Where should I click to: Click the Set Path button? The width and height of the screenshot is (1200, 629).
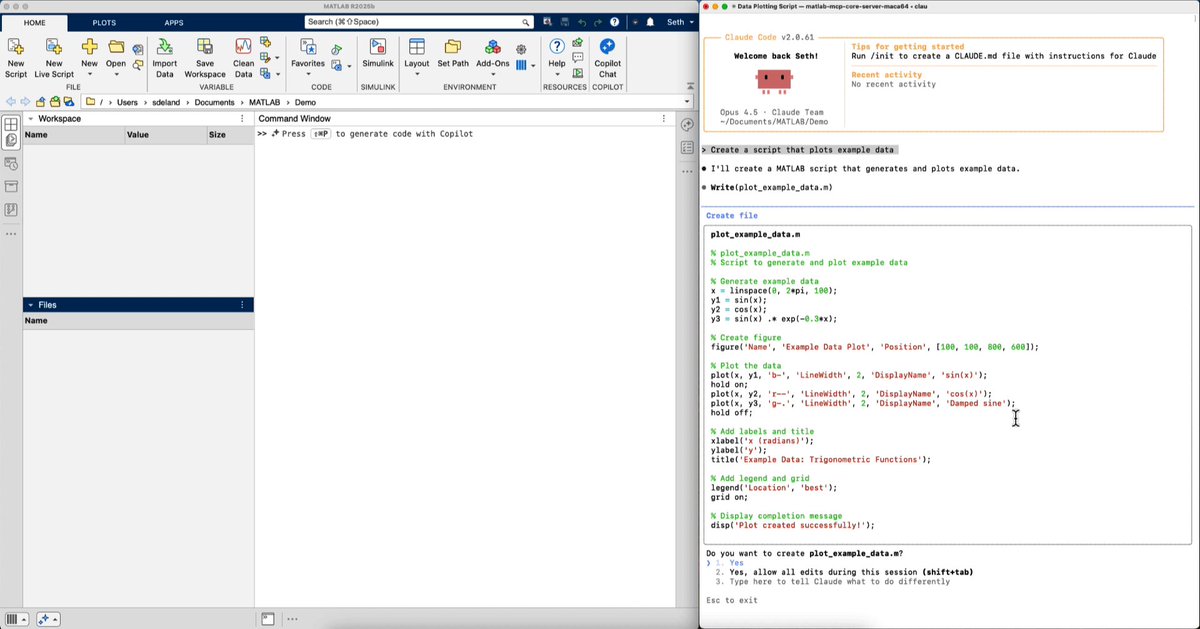coord(453,52)
